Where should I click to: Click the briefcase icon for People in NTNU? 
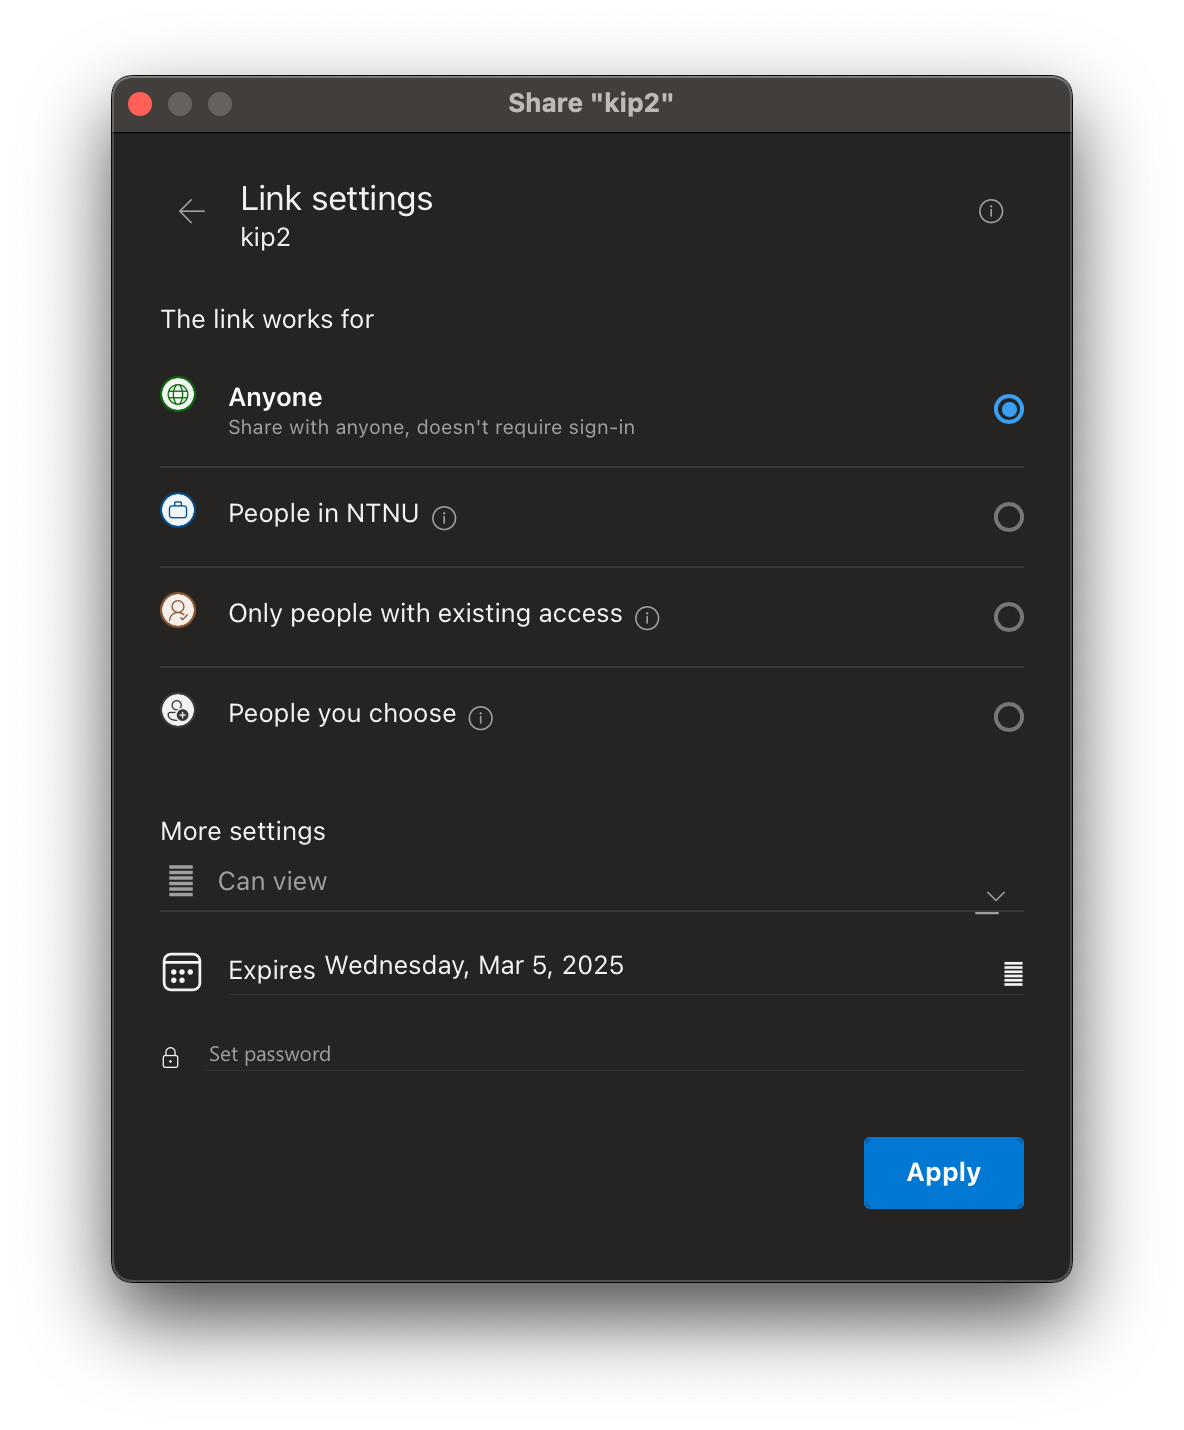click(x=178, y=511)
